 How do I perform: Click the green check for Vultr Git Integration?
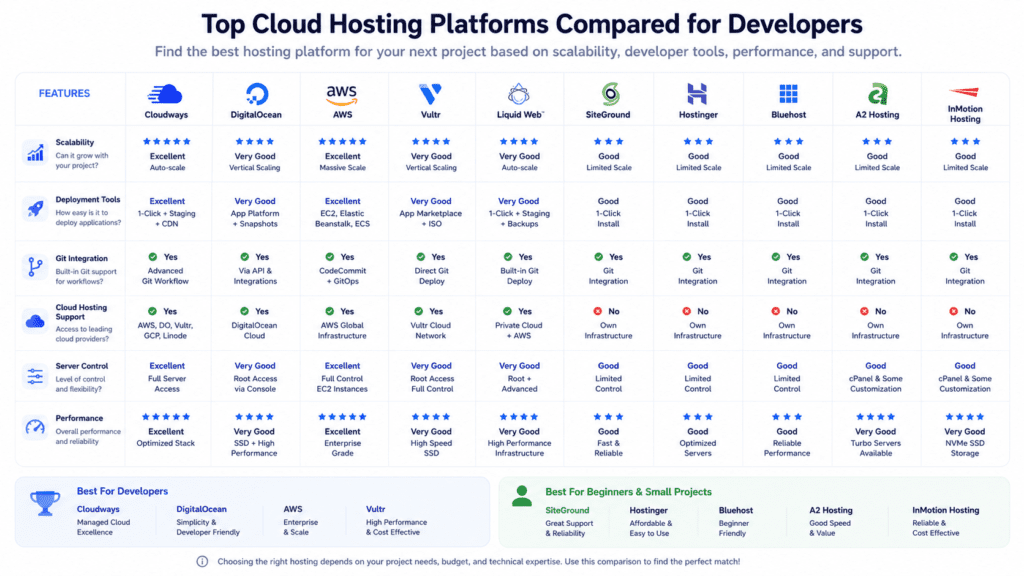[x=421, y=257]
